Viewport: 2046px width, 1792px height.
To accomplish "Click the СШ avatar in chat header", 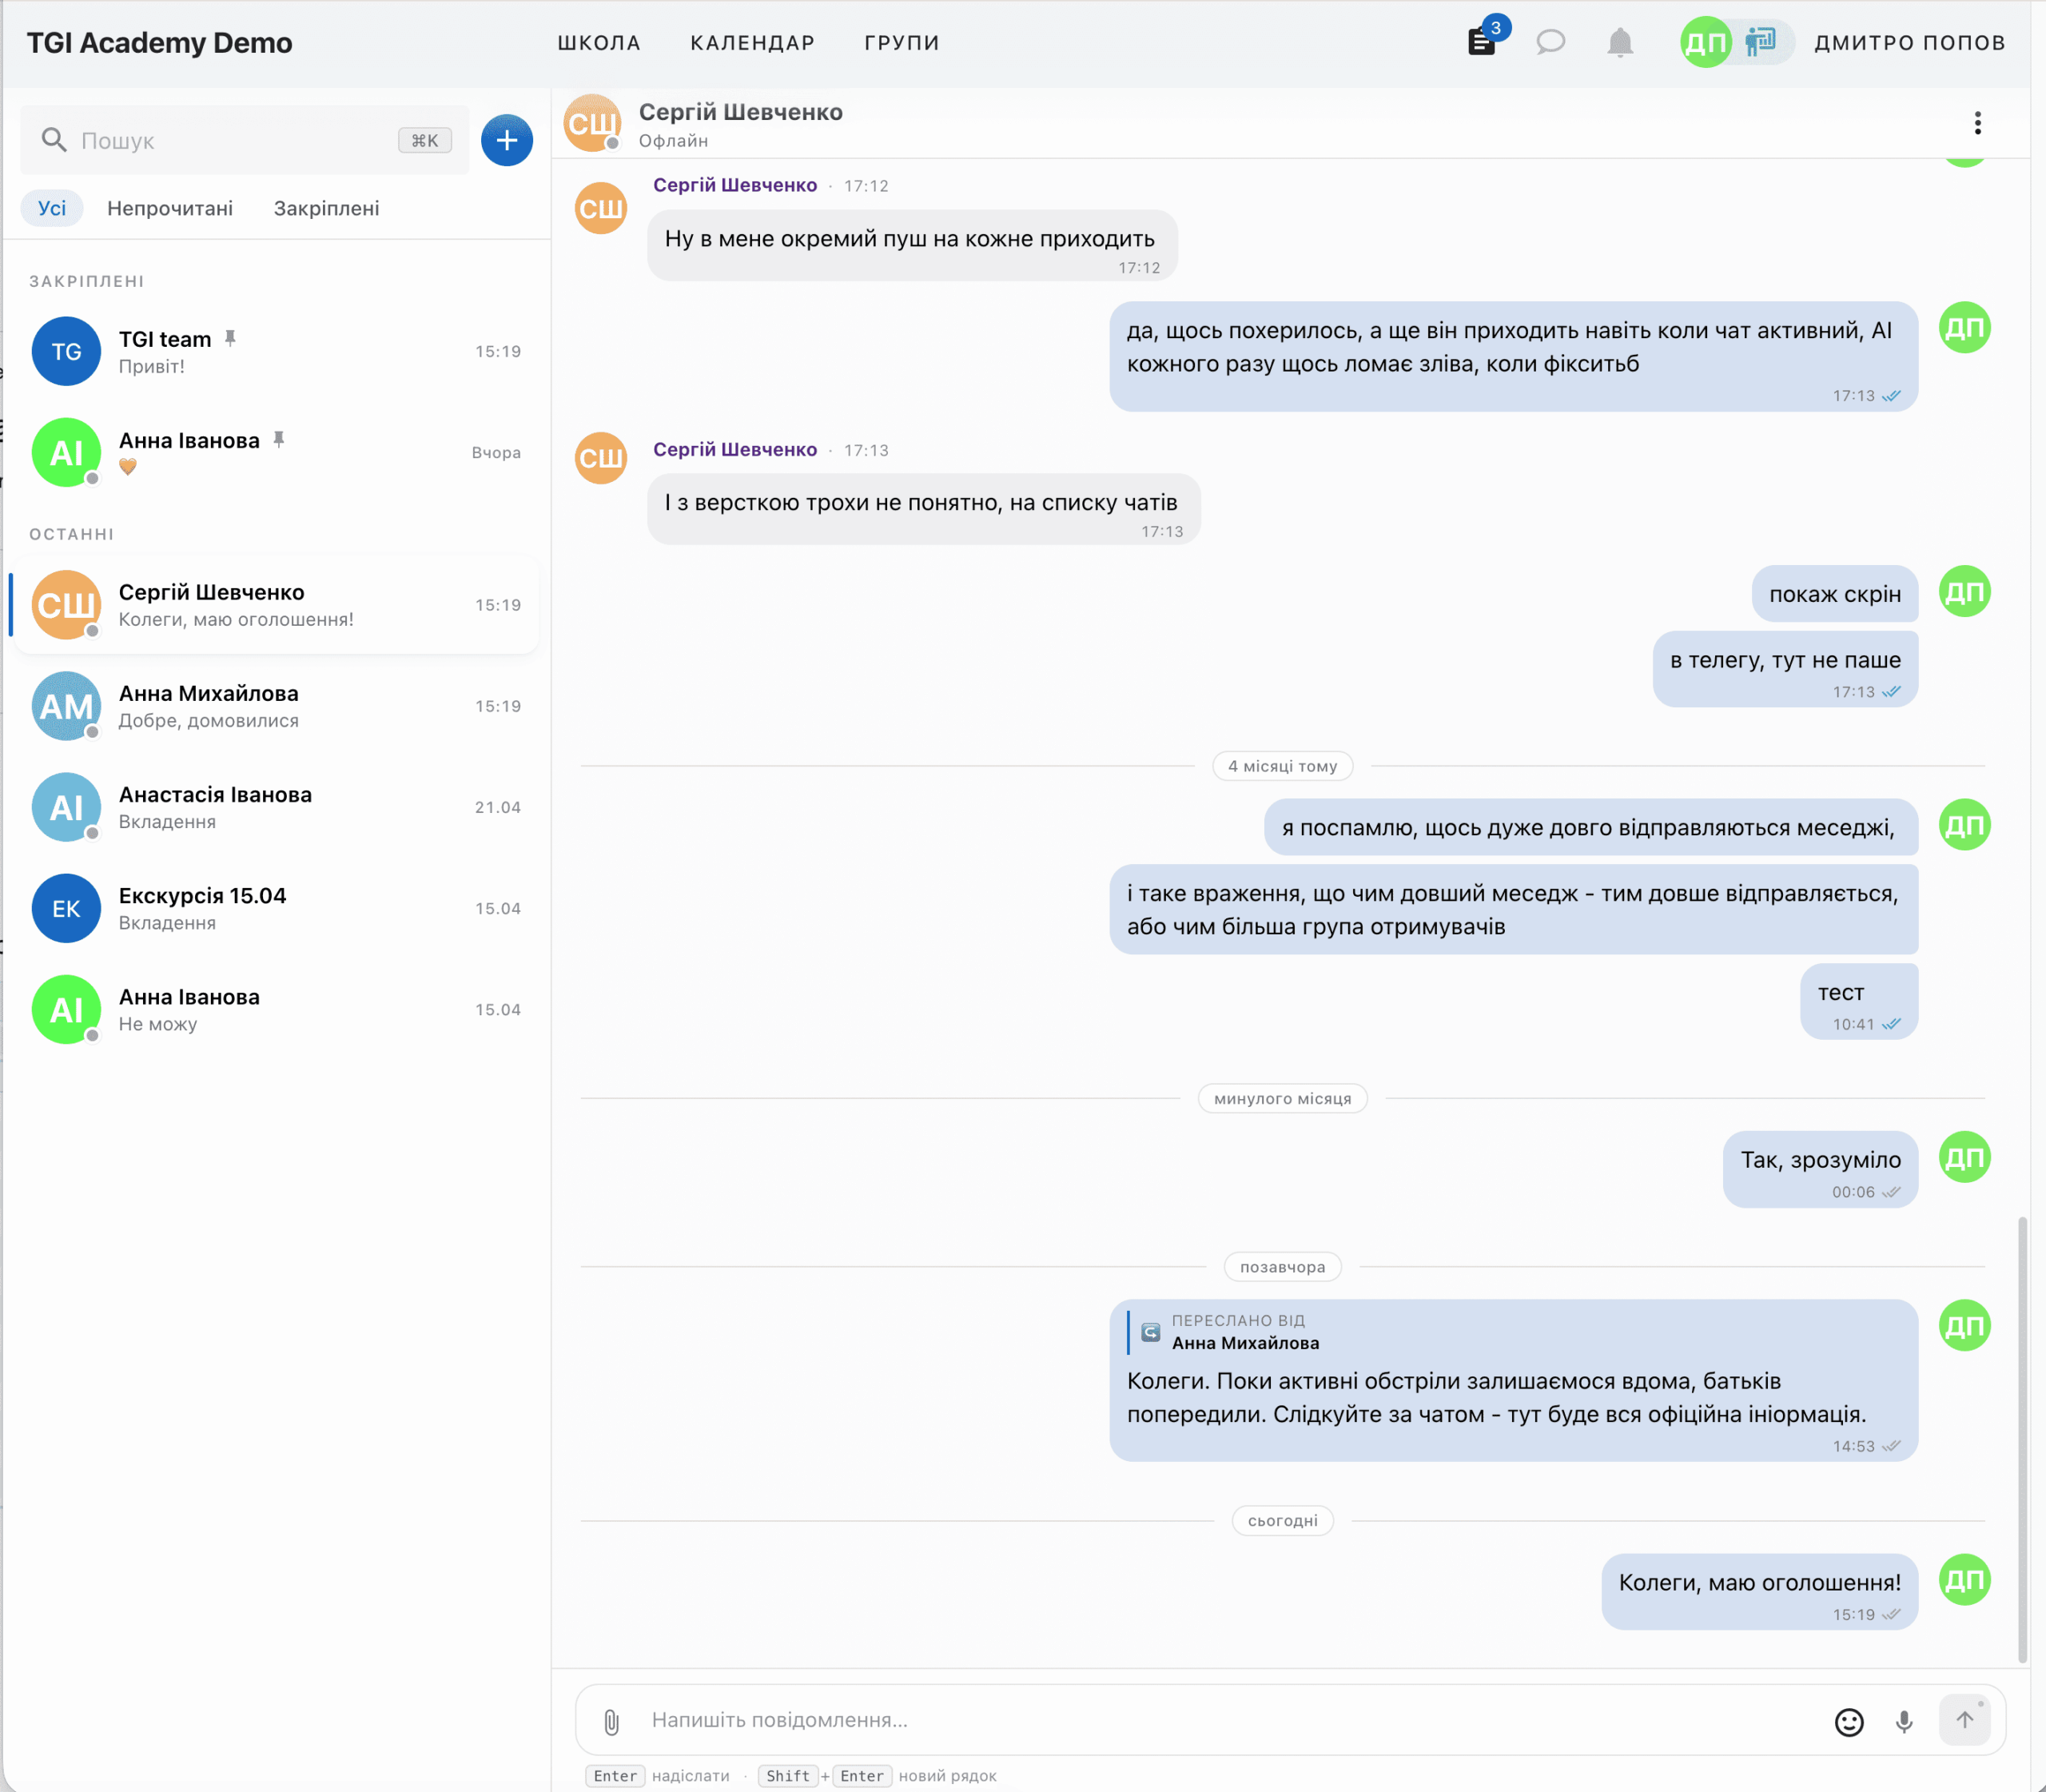I will coord(593,123).
